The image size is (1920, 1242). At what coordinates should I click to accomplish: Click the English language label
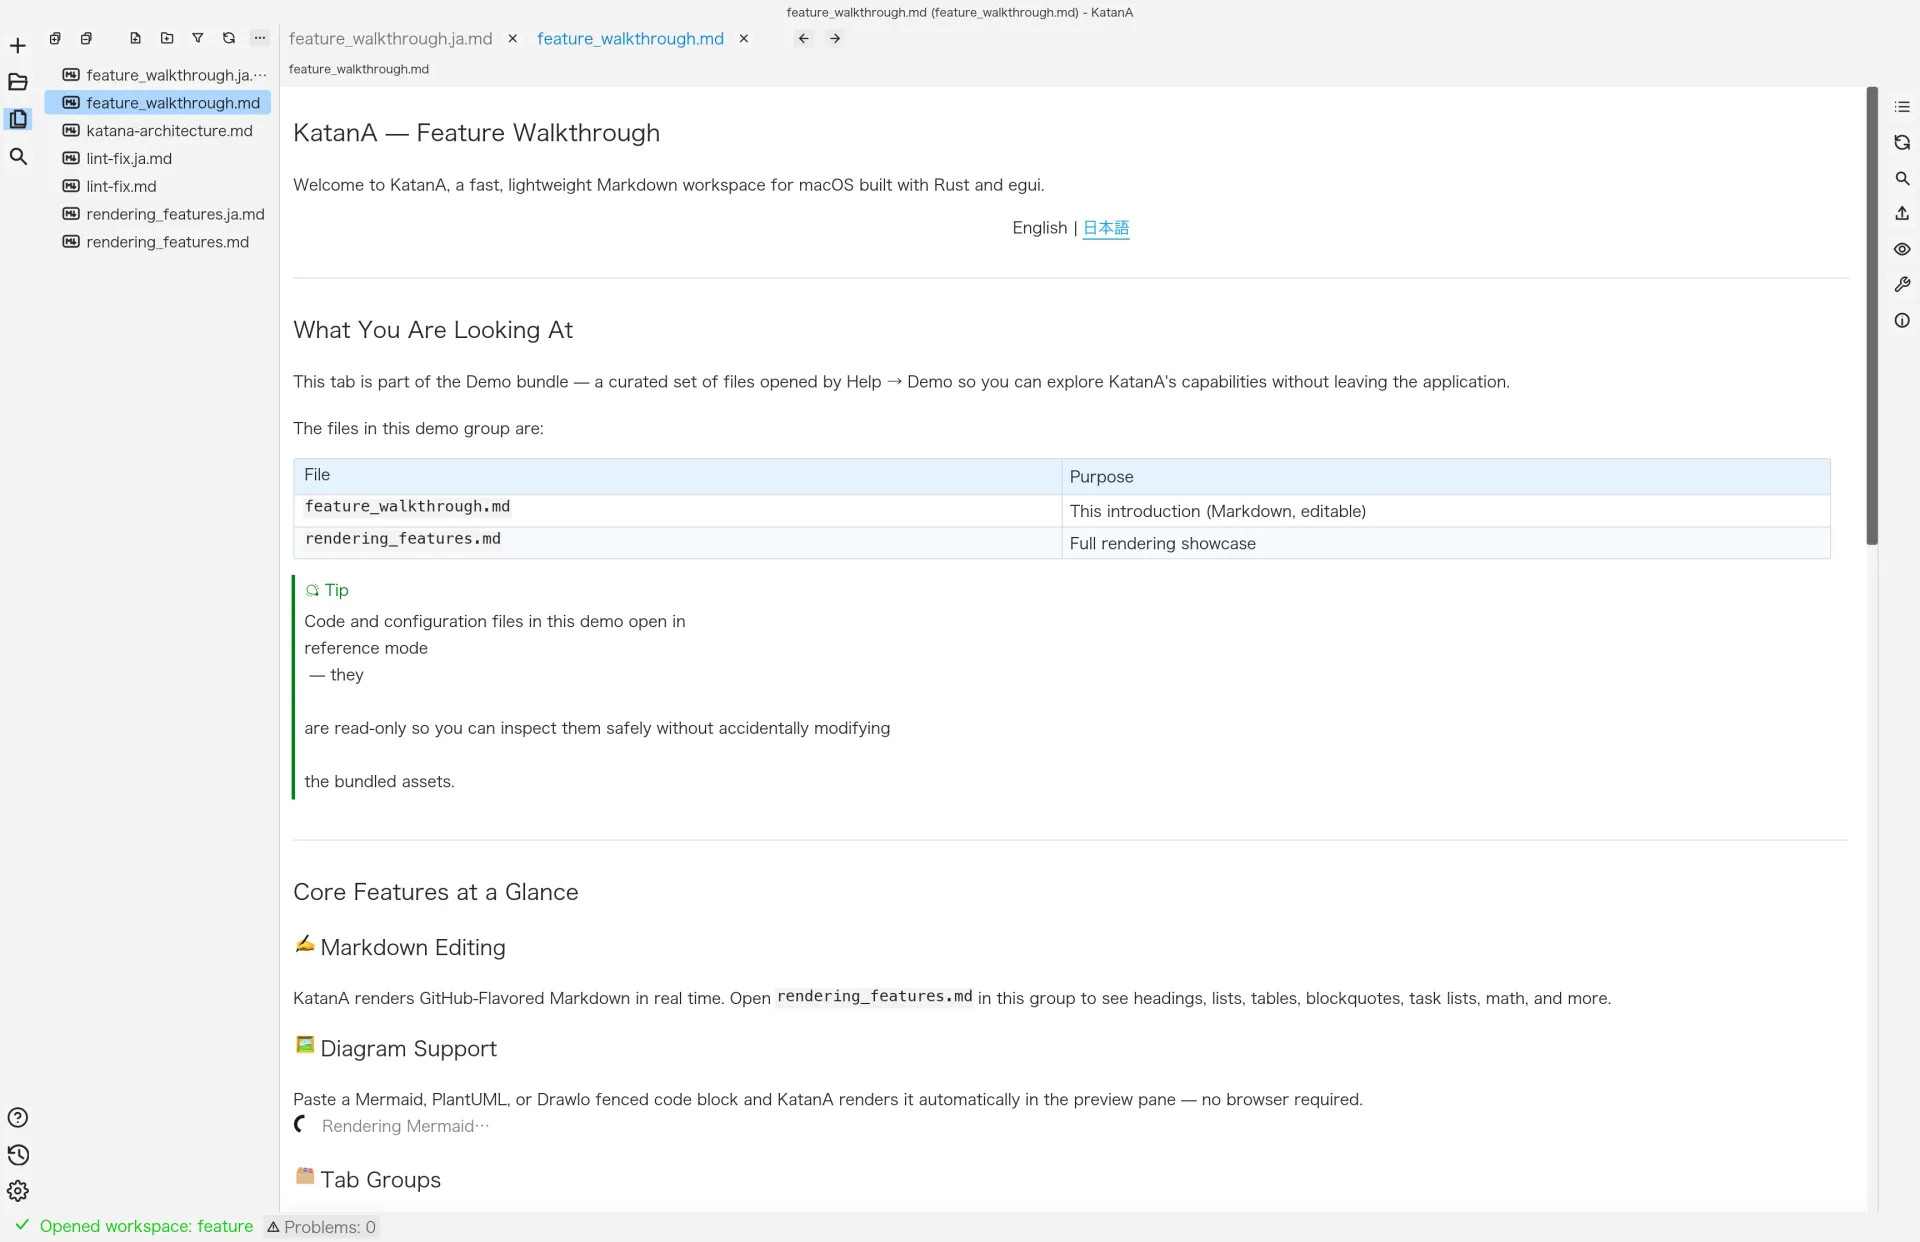tap(1039, 228)
